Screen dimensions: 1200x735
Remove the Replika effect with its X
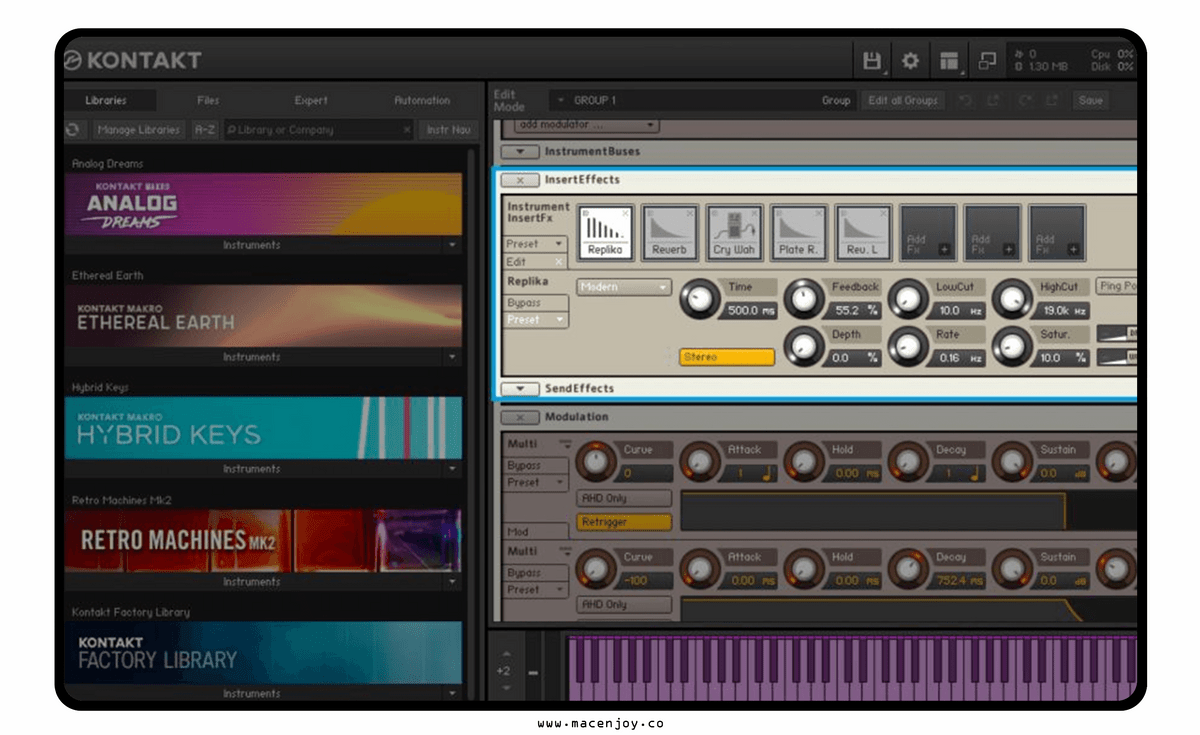(x=626, y=213)
